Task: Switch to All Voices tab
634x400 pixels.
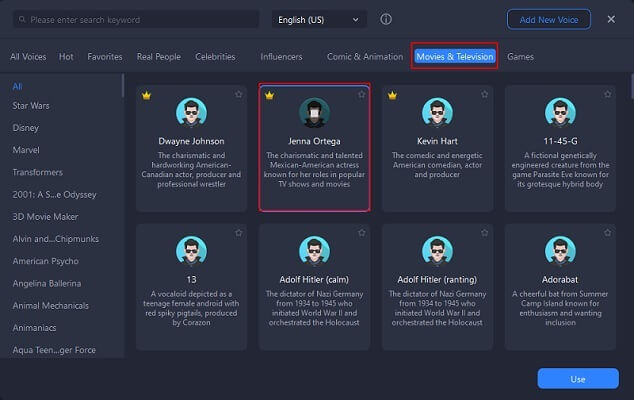Action: (x=28, y=57)
